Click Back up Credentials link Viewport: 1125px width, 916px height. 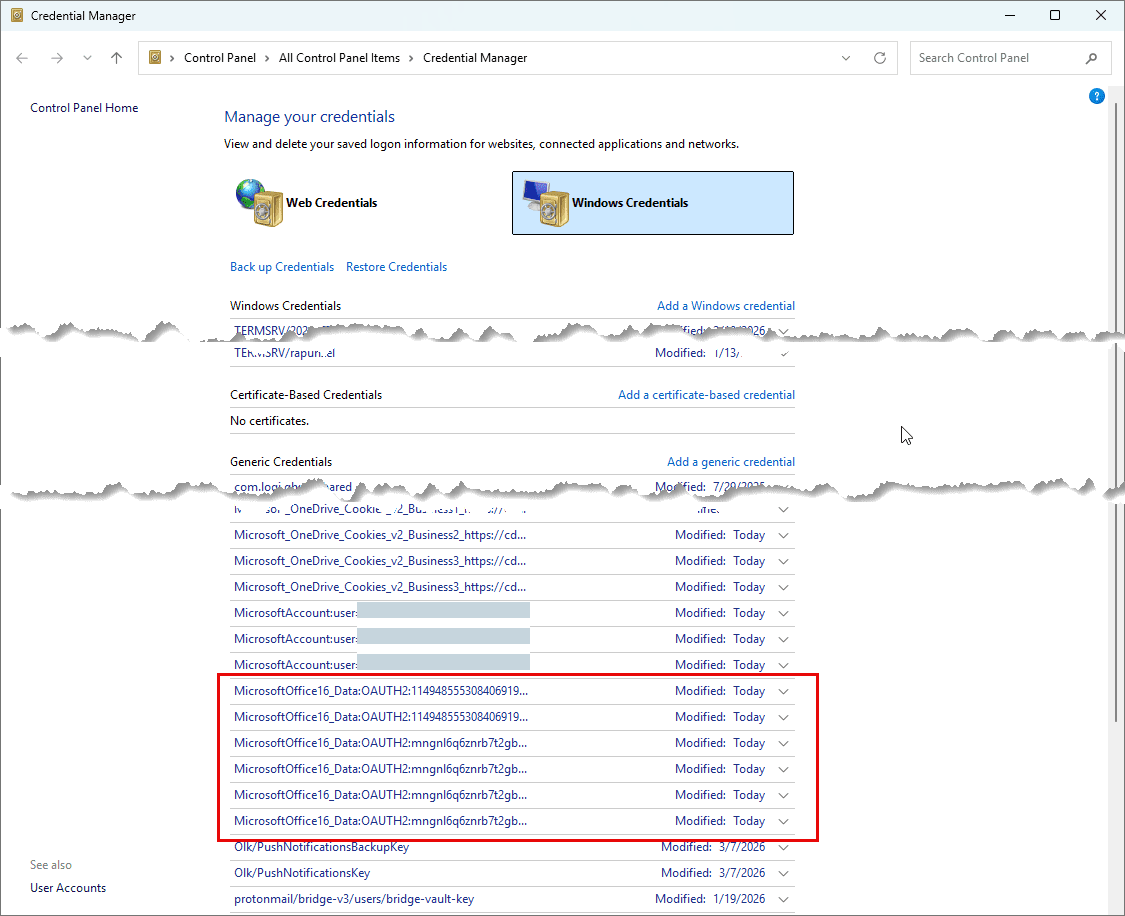(282, 267)
